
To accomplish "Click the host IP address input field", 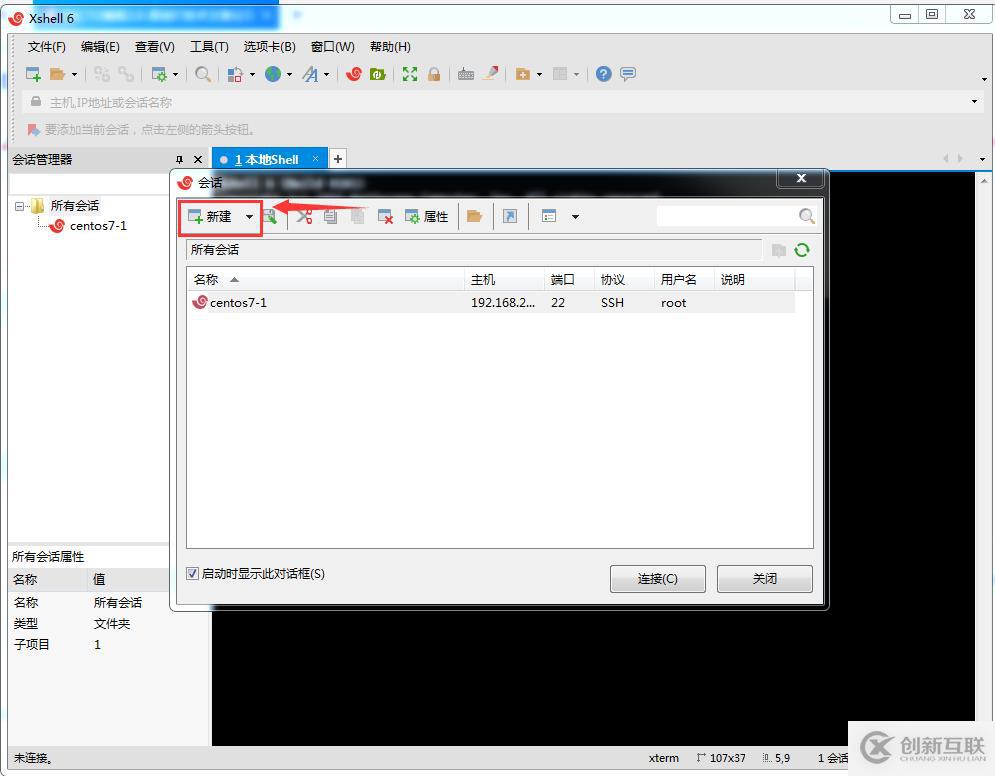I will (x=501, y=102).
